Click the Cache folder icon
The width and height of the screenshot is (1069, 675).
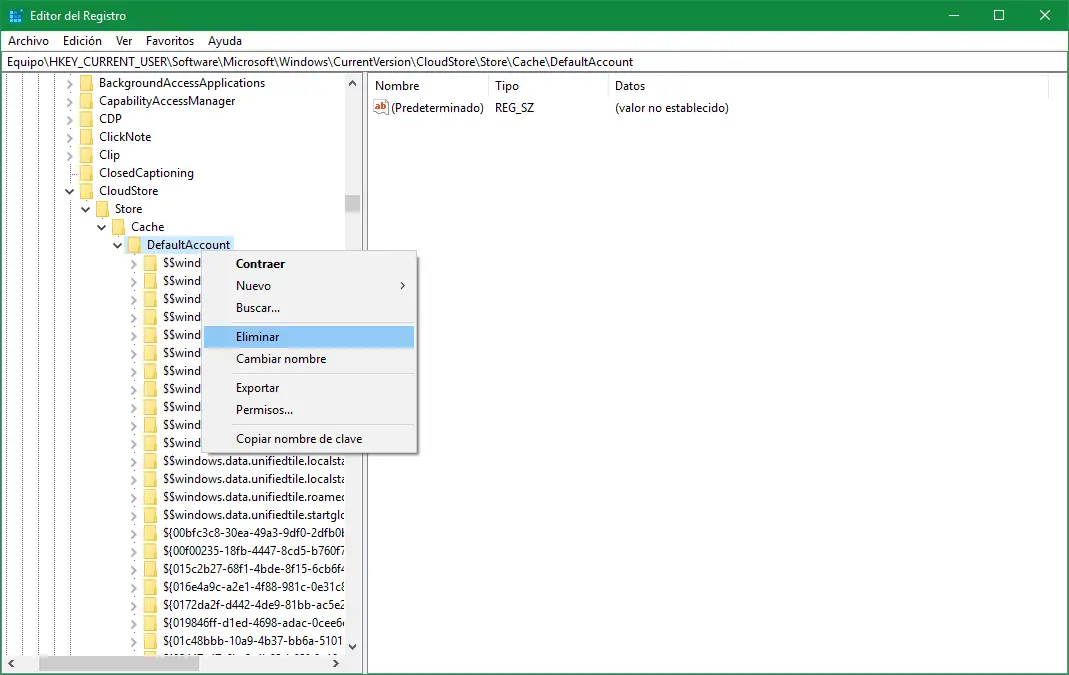tap(118, 227)
